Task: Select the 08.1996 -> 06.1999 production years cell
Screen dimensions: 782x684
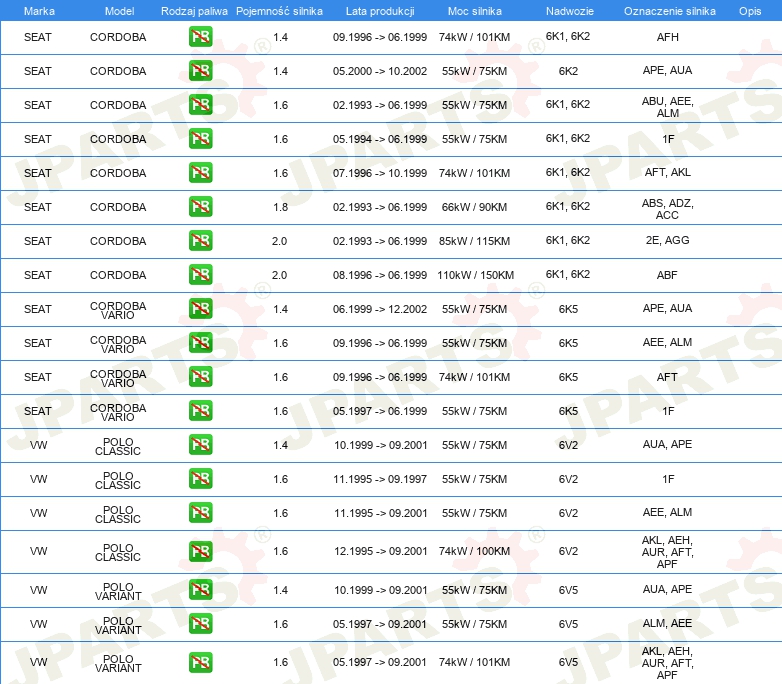Action: click(x=380, y=275)
